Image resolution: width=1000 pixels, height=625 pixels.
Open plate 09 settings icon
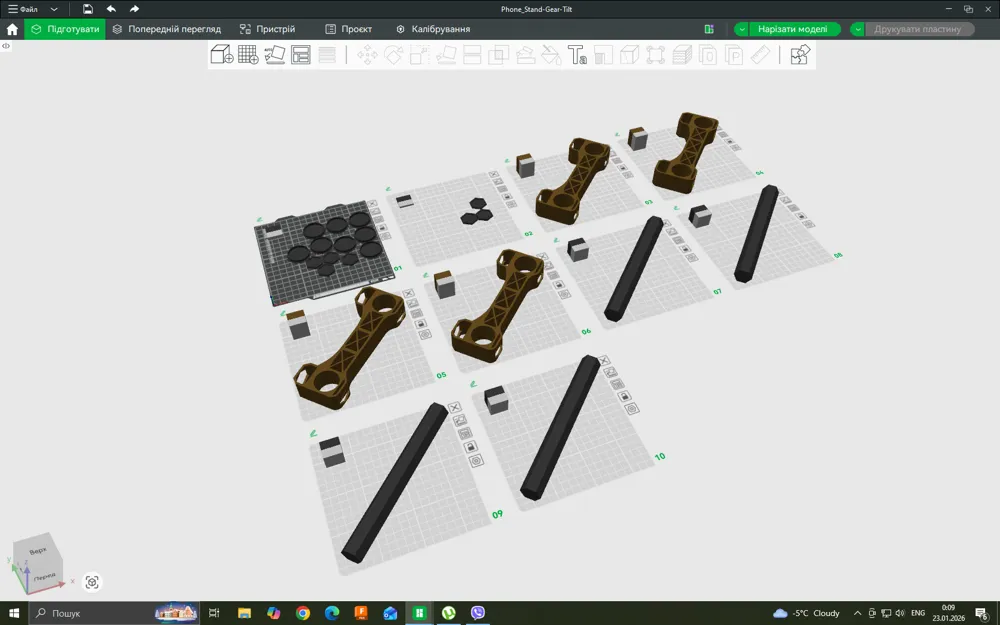[476, 460]
